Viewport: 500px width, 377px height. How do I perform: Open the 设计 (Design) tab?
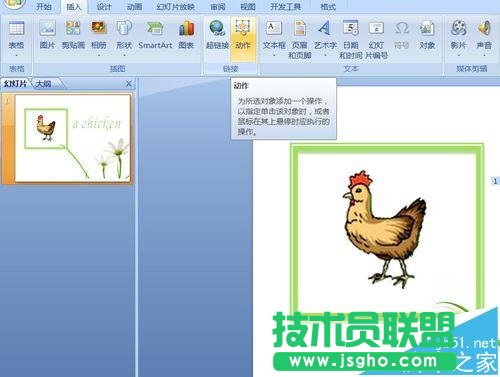(104, 7)
